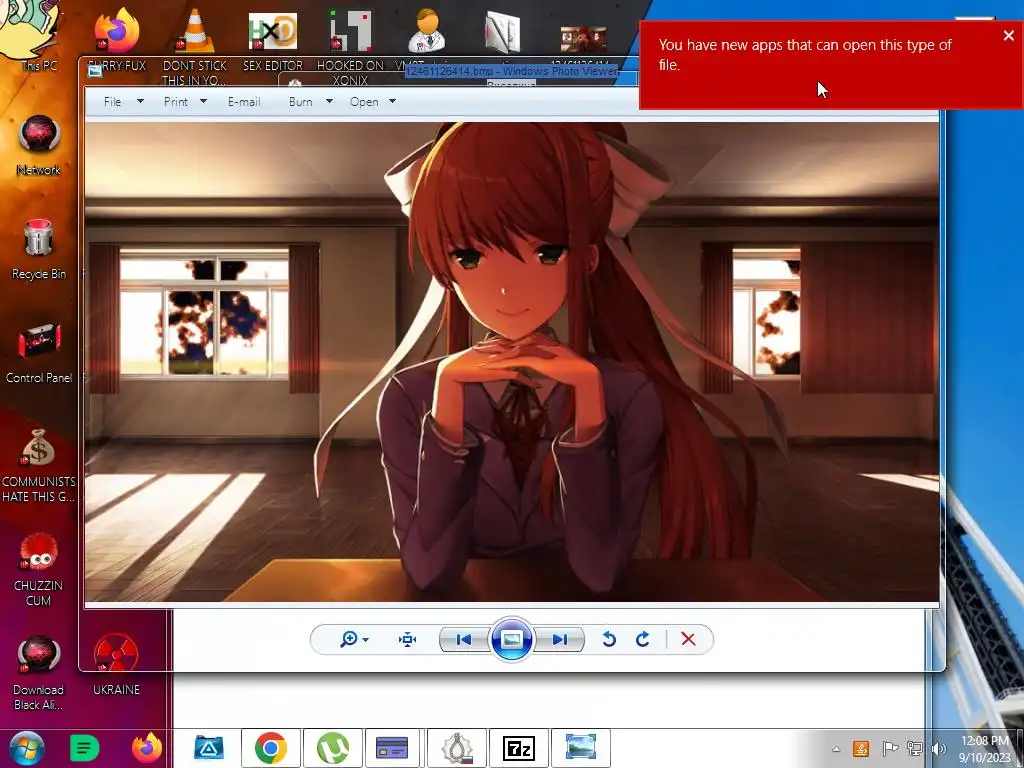Dismiss the red notification banner
1024x768 pixels.
[1008, 36]
